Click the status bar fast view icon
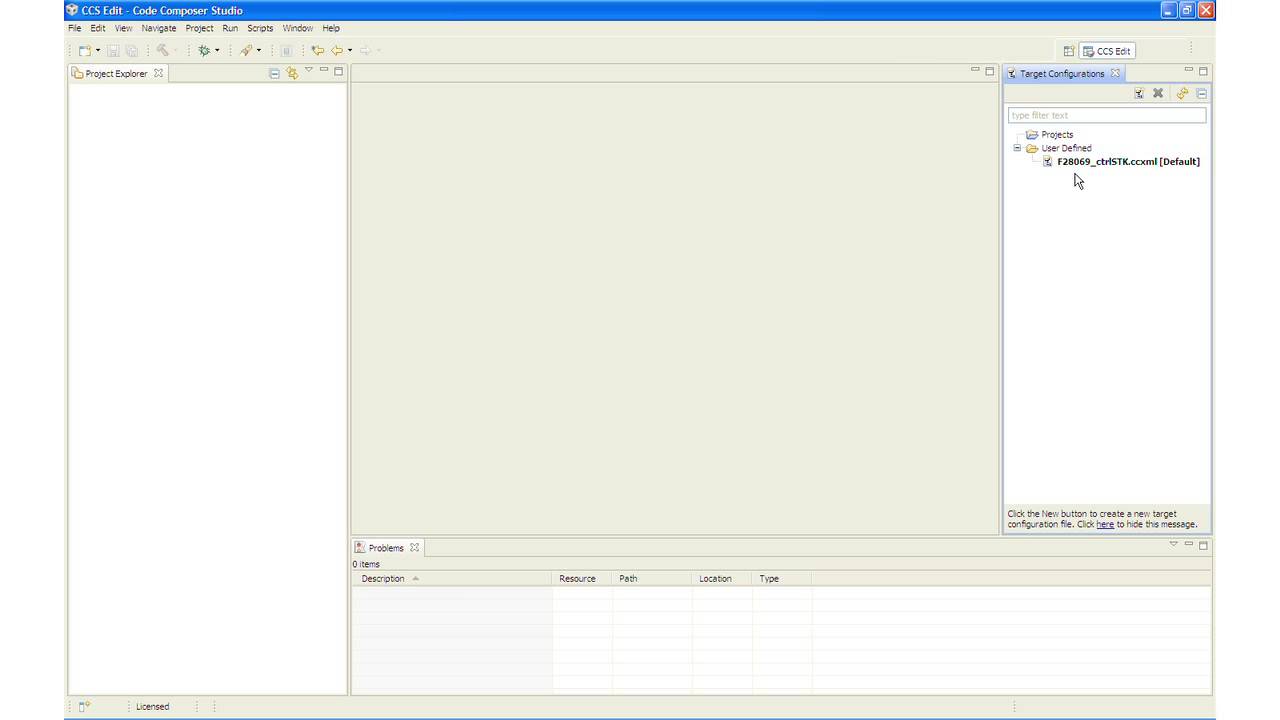 pos(84,706)
